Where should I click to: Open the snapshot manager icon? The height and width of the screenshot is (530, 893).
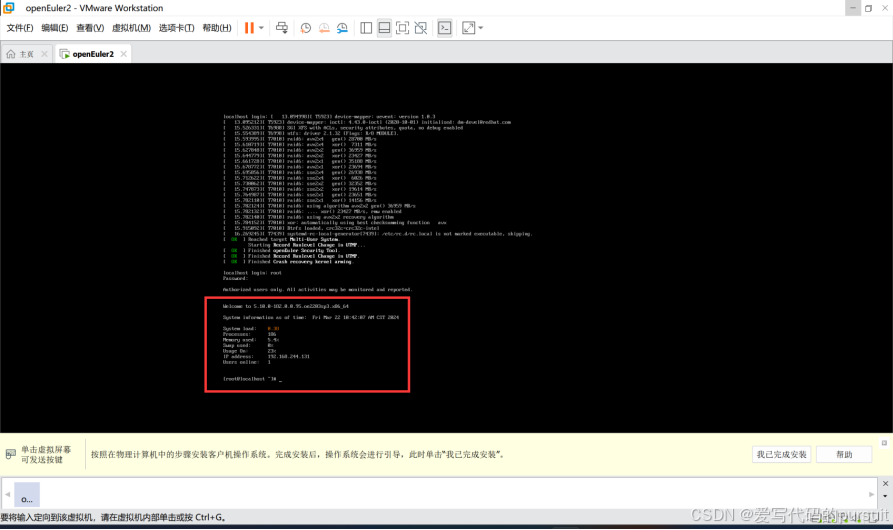[x=342, y=28]
